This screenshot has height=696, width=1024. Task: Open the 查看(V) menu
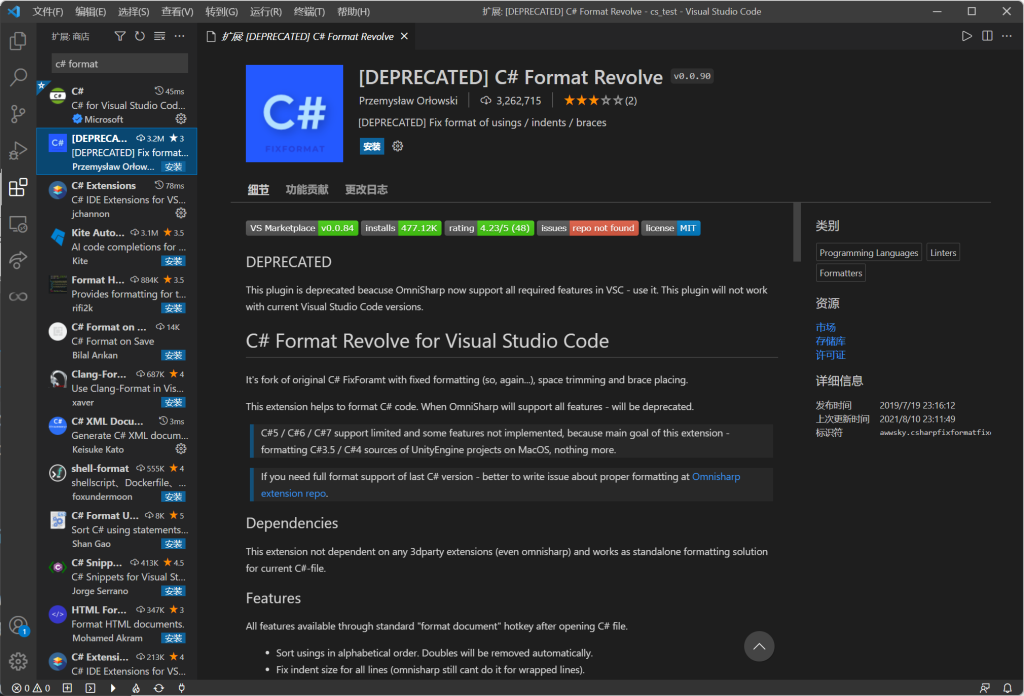pos(178,12)
